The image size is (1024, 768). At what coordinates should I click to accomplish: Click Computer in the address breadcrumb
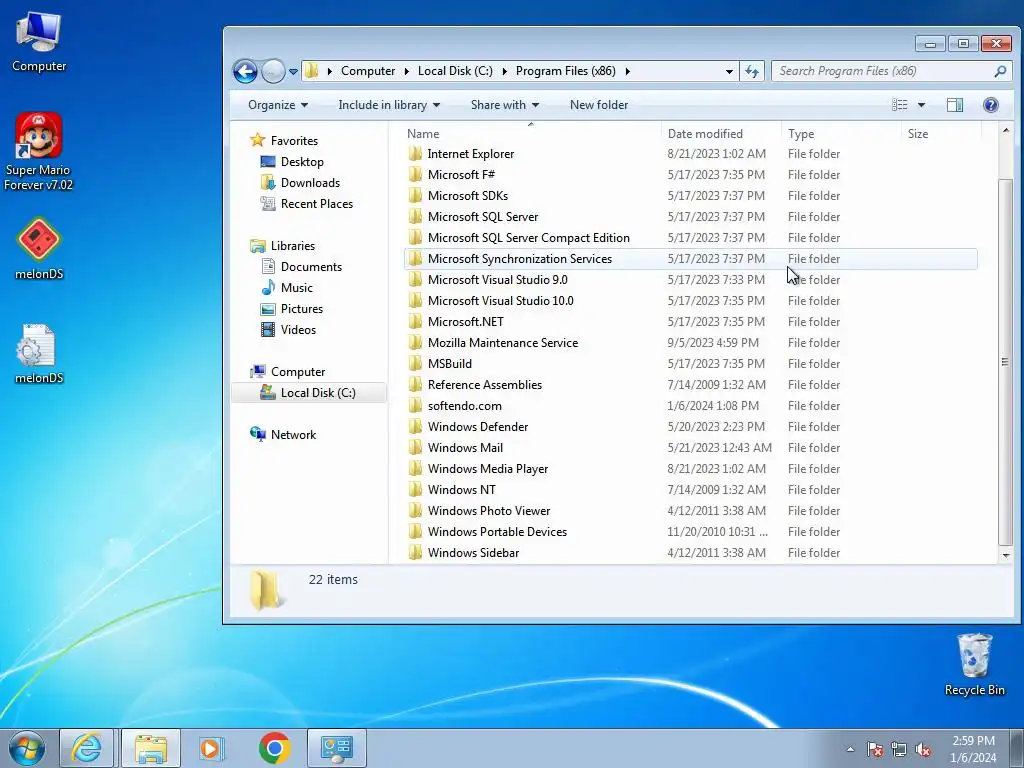pos(368,71)
